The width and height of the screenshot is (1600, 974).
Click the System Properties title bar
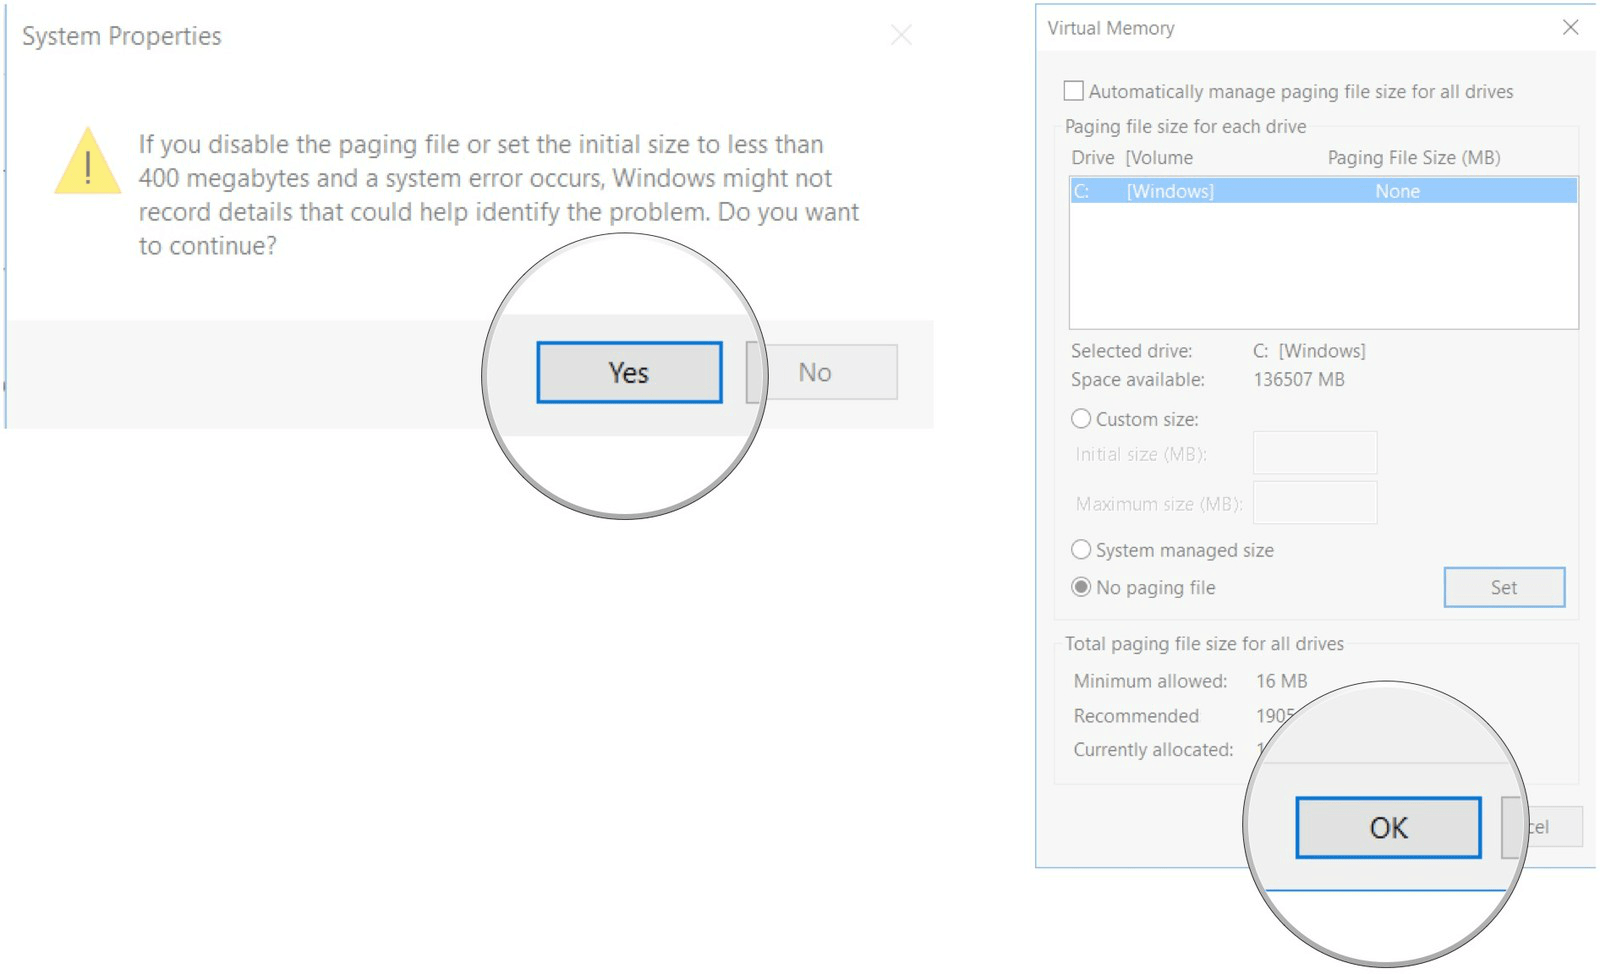(120, 35)
